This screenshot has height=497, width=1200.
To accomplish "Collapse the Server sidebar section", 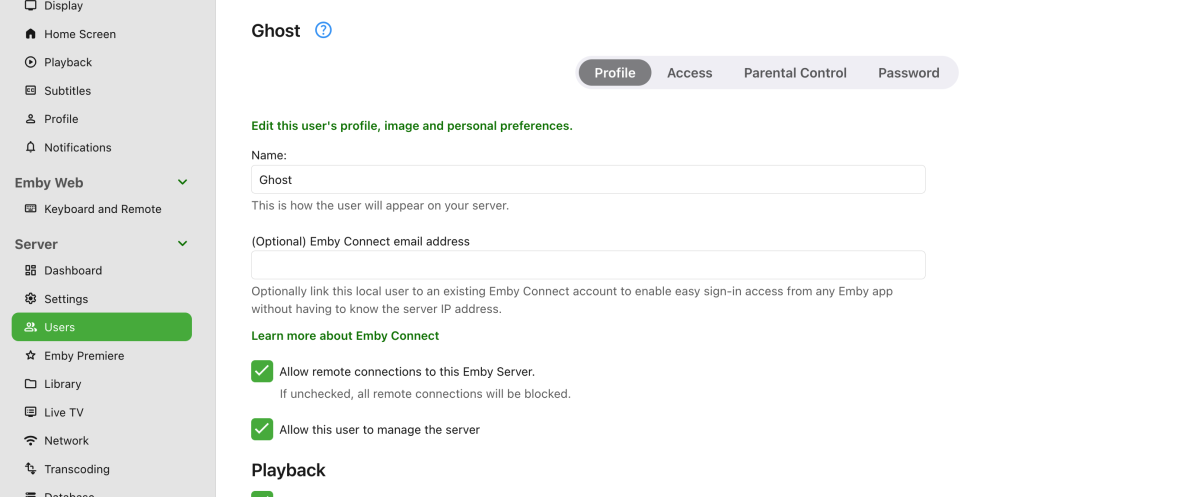I will tap(182, 244).
